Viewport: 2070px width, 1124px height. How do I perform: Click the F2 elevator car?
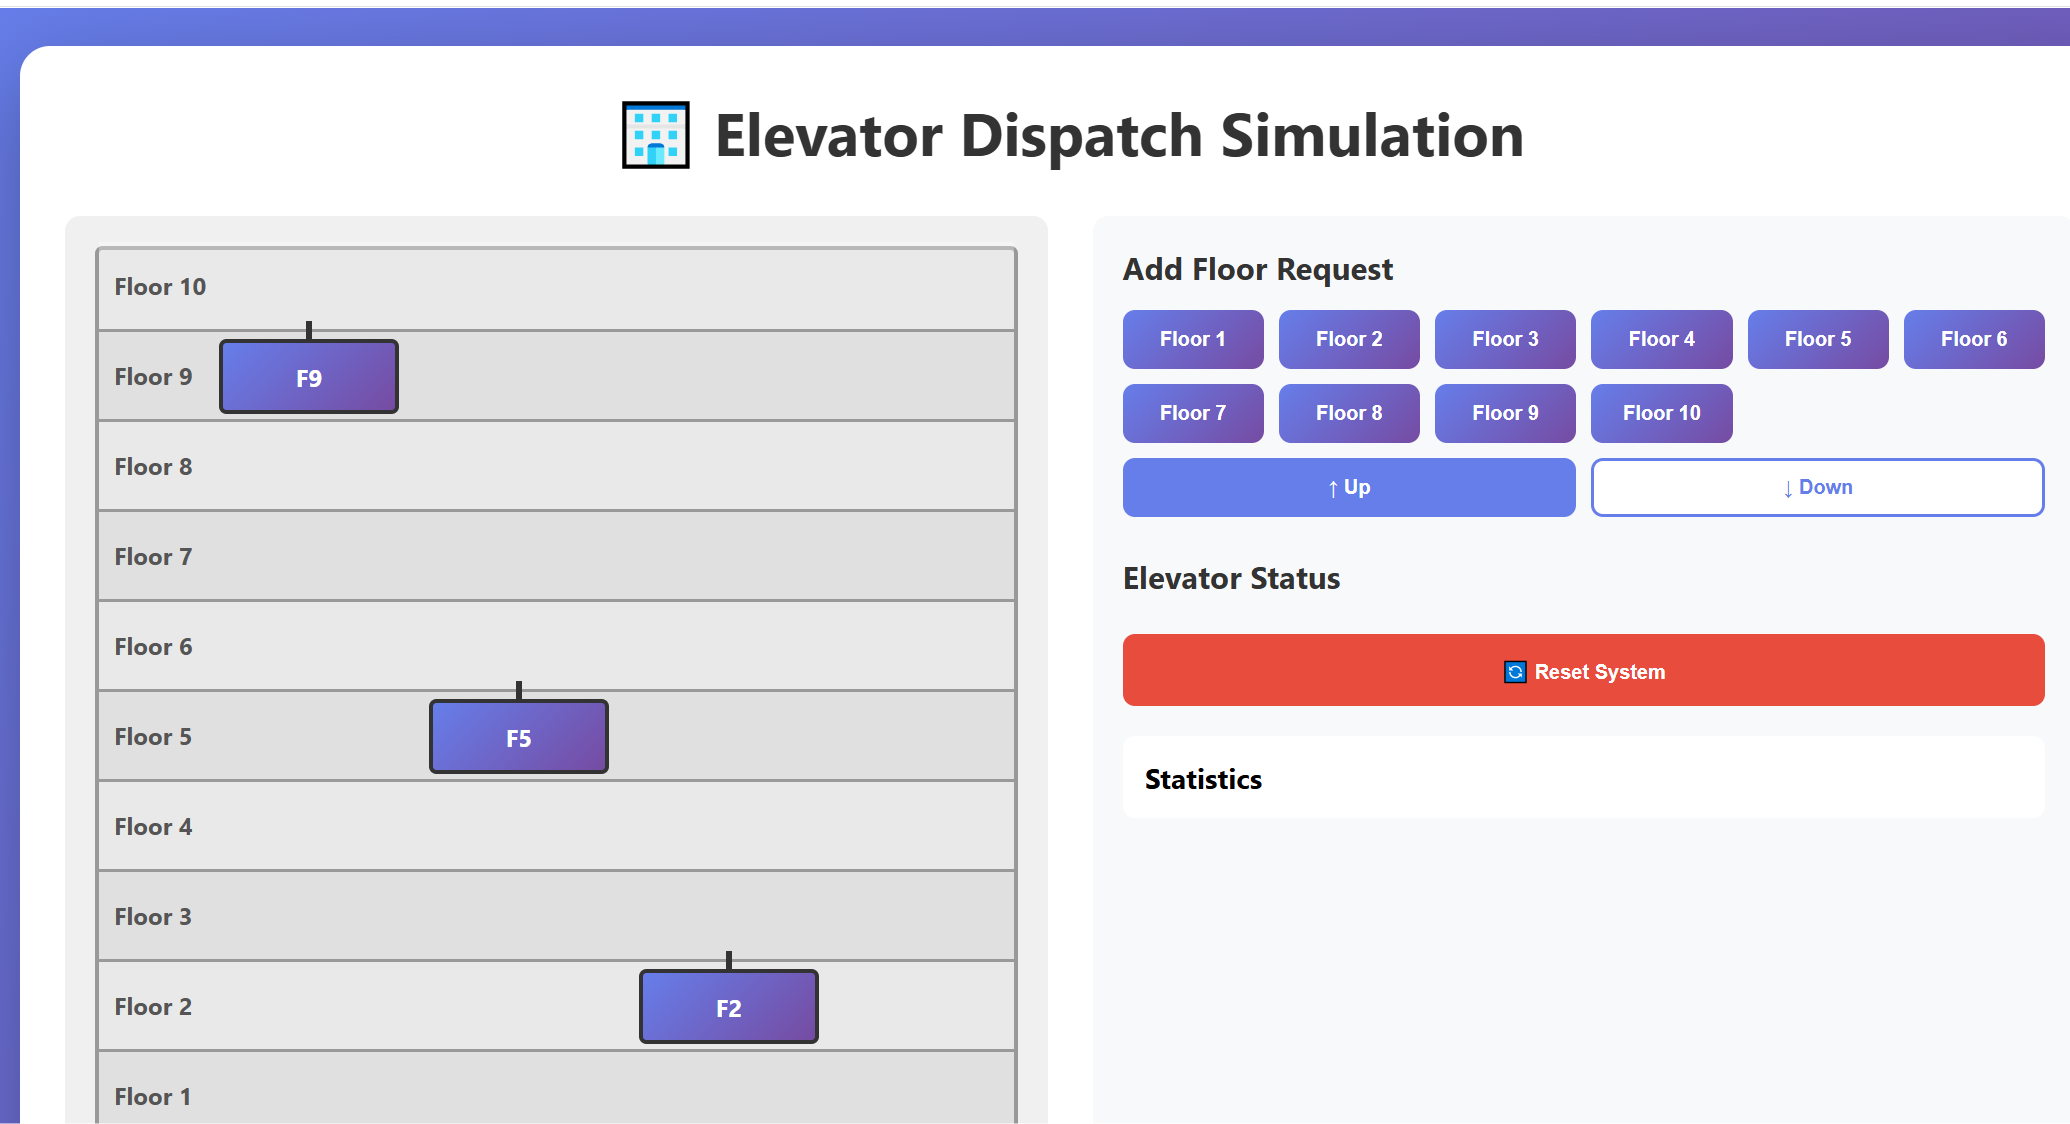click(729, 1007)
